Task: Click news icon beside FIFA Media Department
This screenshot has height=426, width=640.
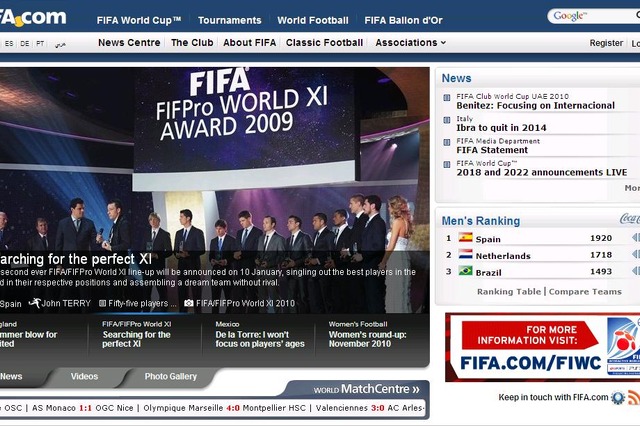Action: (447, 142)
